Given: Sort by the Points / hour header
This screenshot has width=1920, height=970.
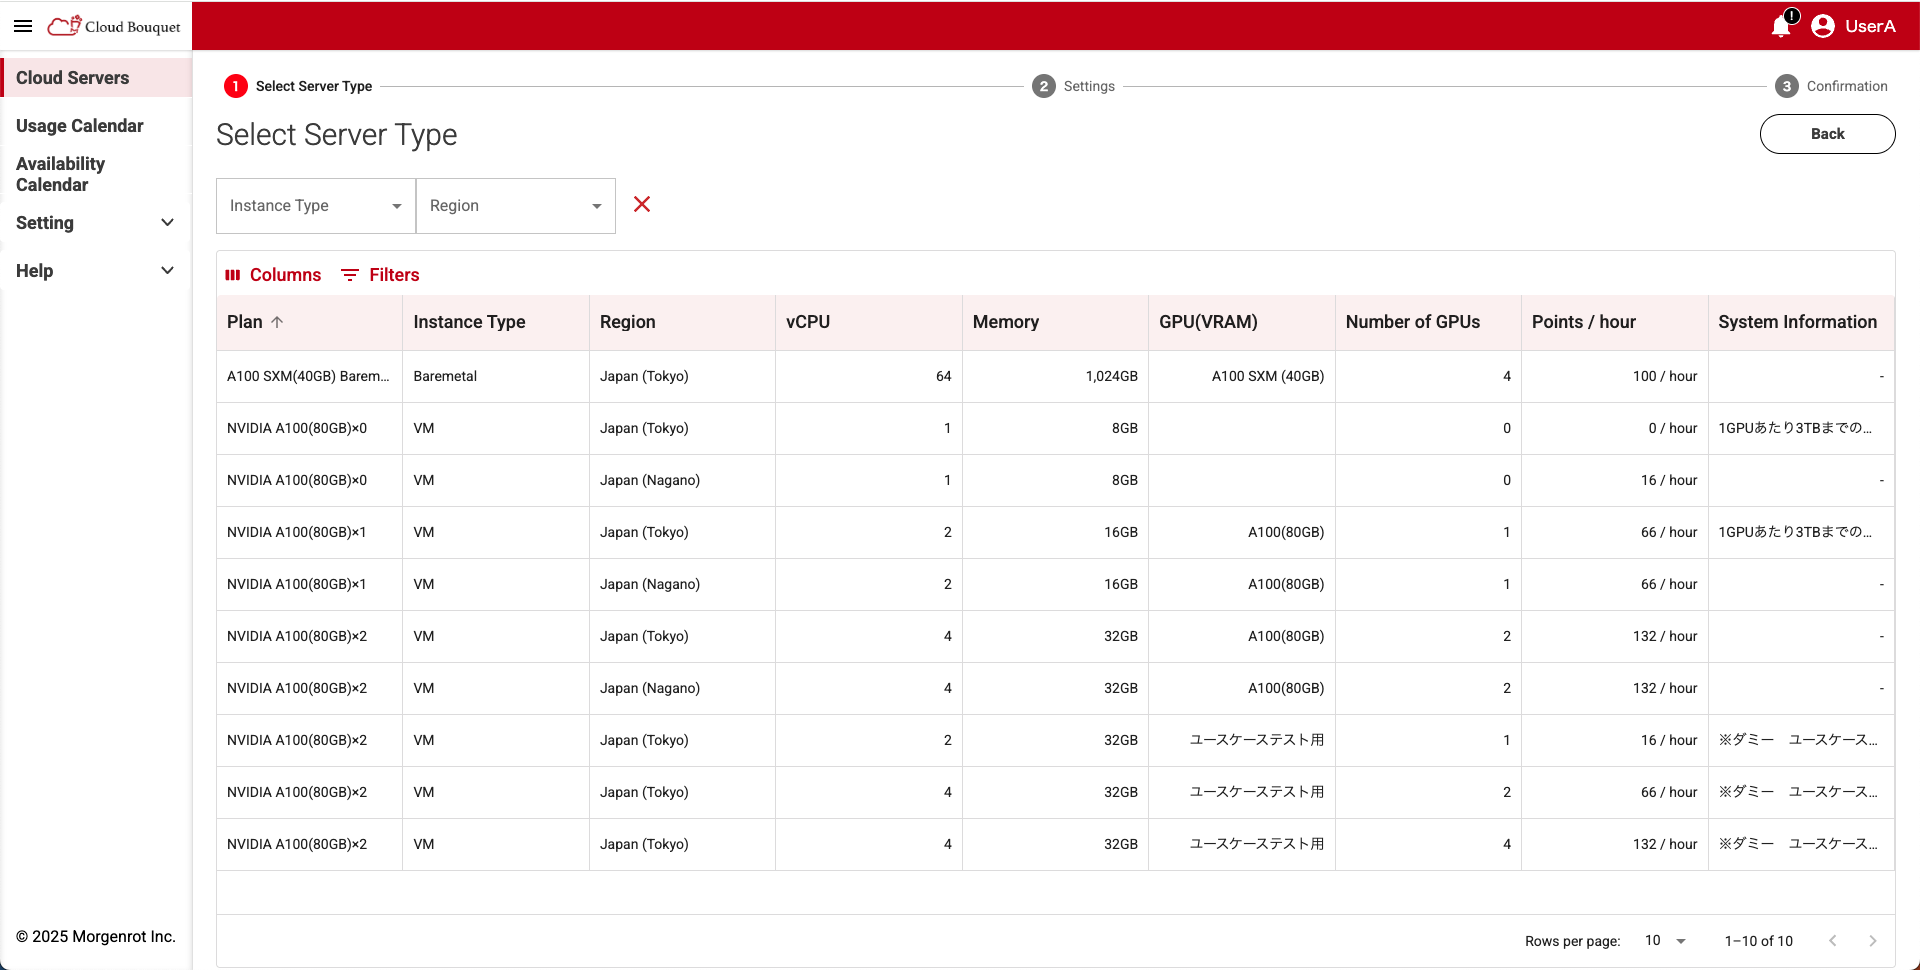Looking at the screenshot, I should (1583, 322).
